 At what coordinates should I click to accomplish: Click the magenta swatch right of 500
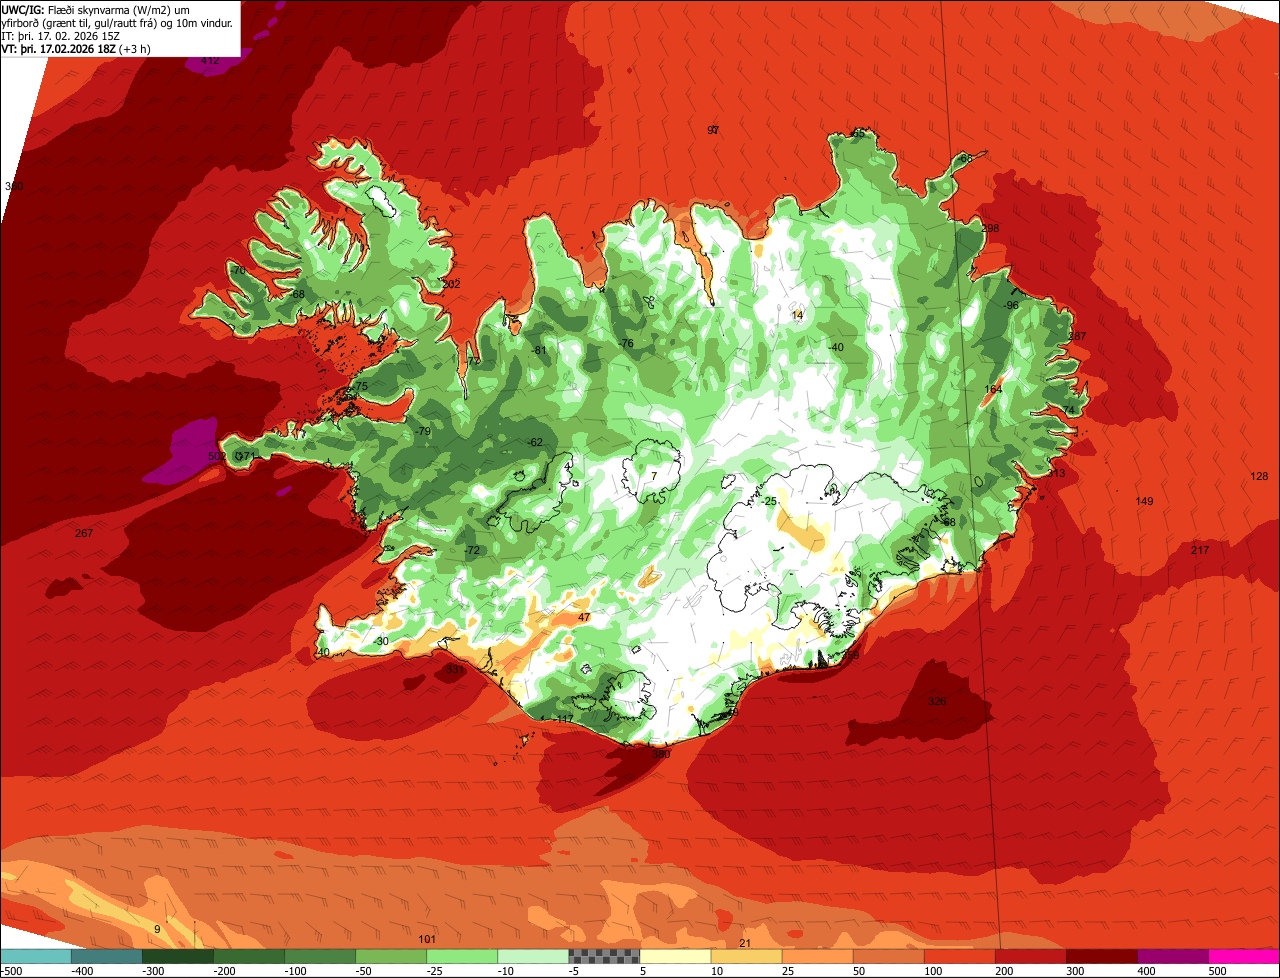click(1243, 956)
